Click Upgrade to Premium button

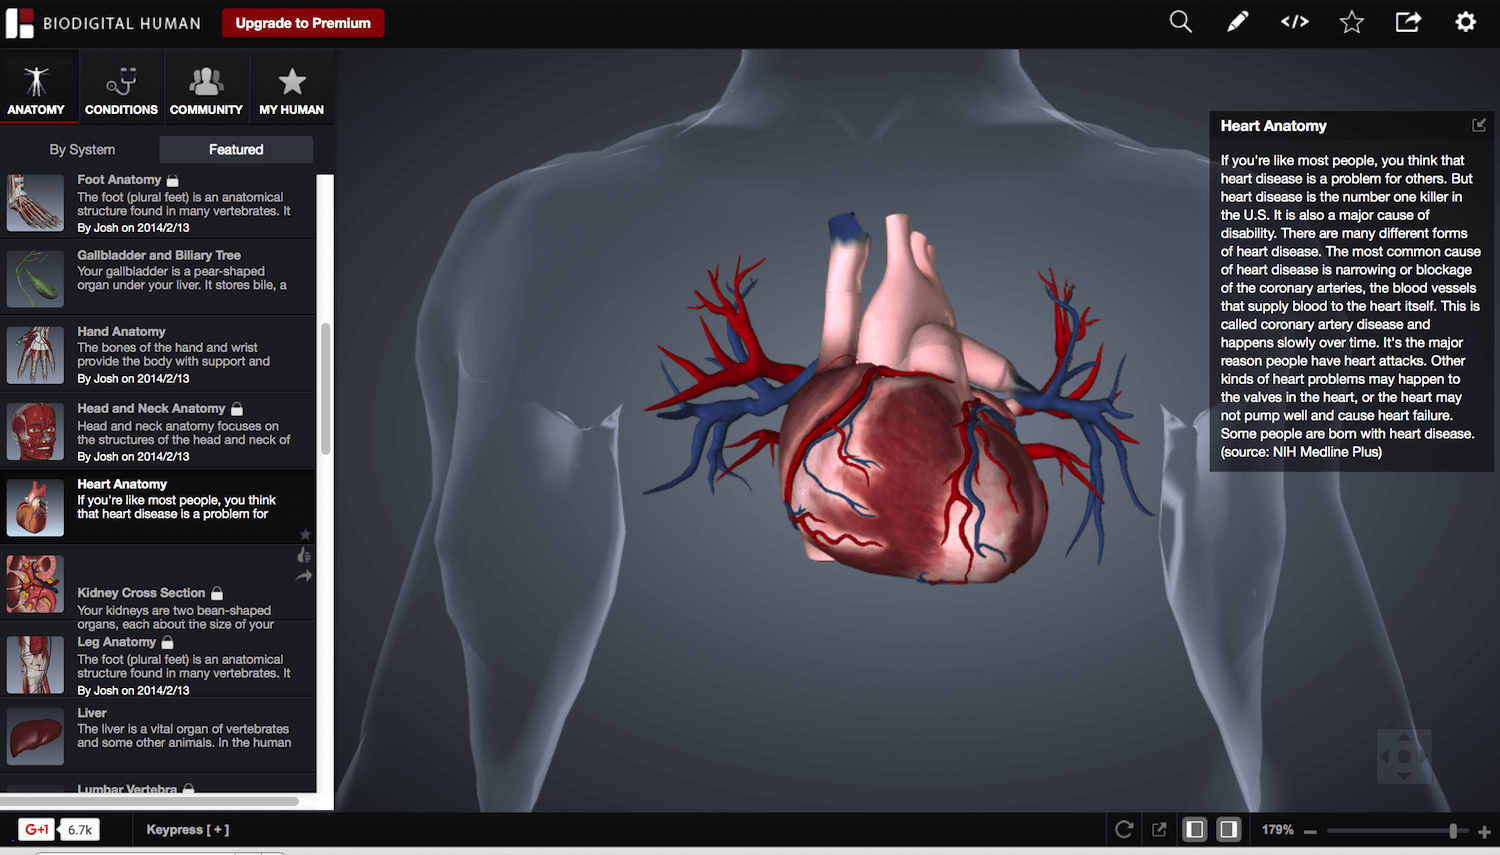click(x=303, y=23)
